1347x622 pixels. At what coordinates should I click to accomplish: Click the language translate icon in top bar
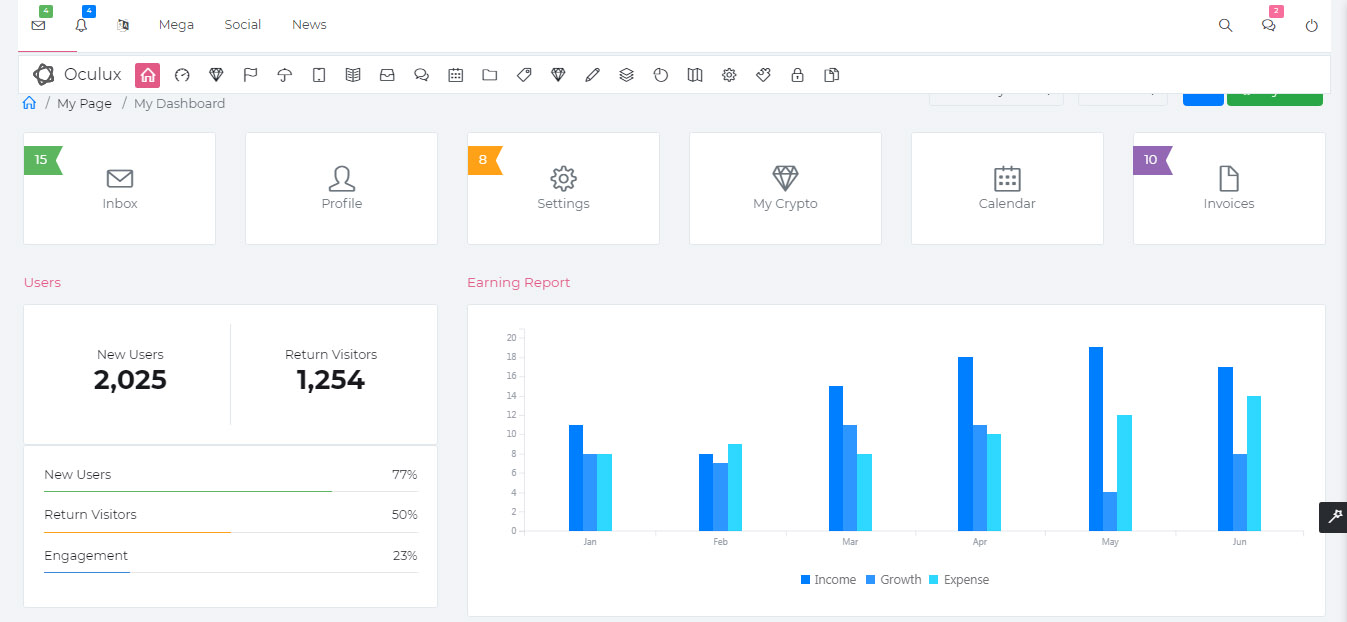click(123, 25)
